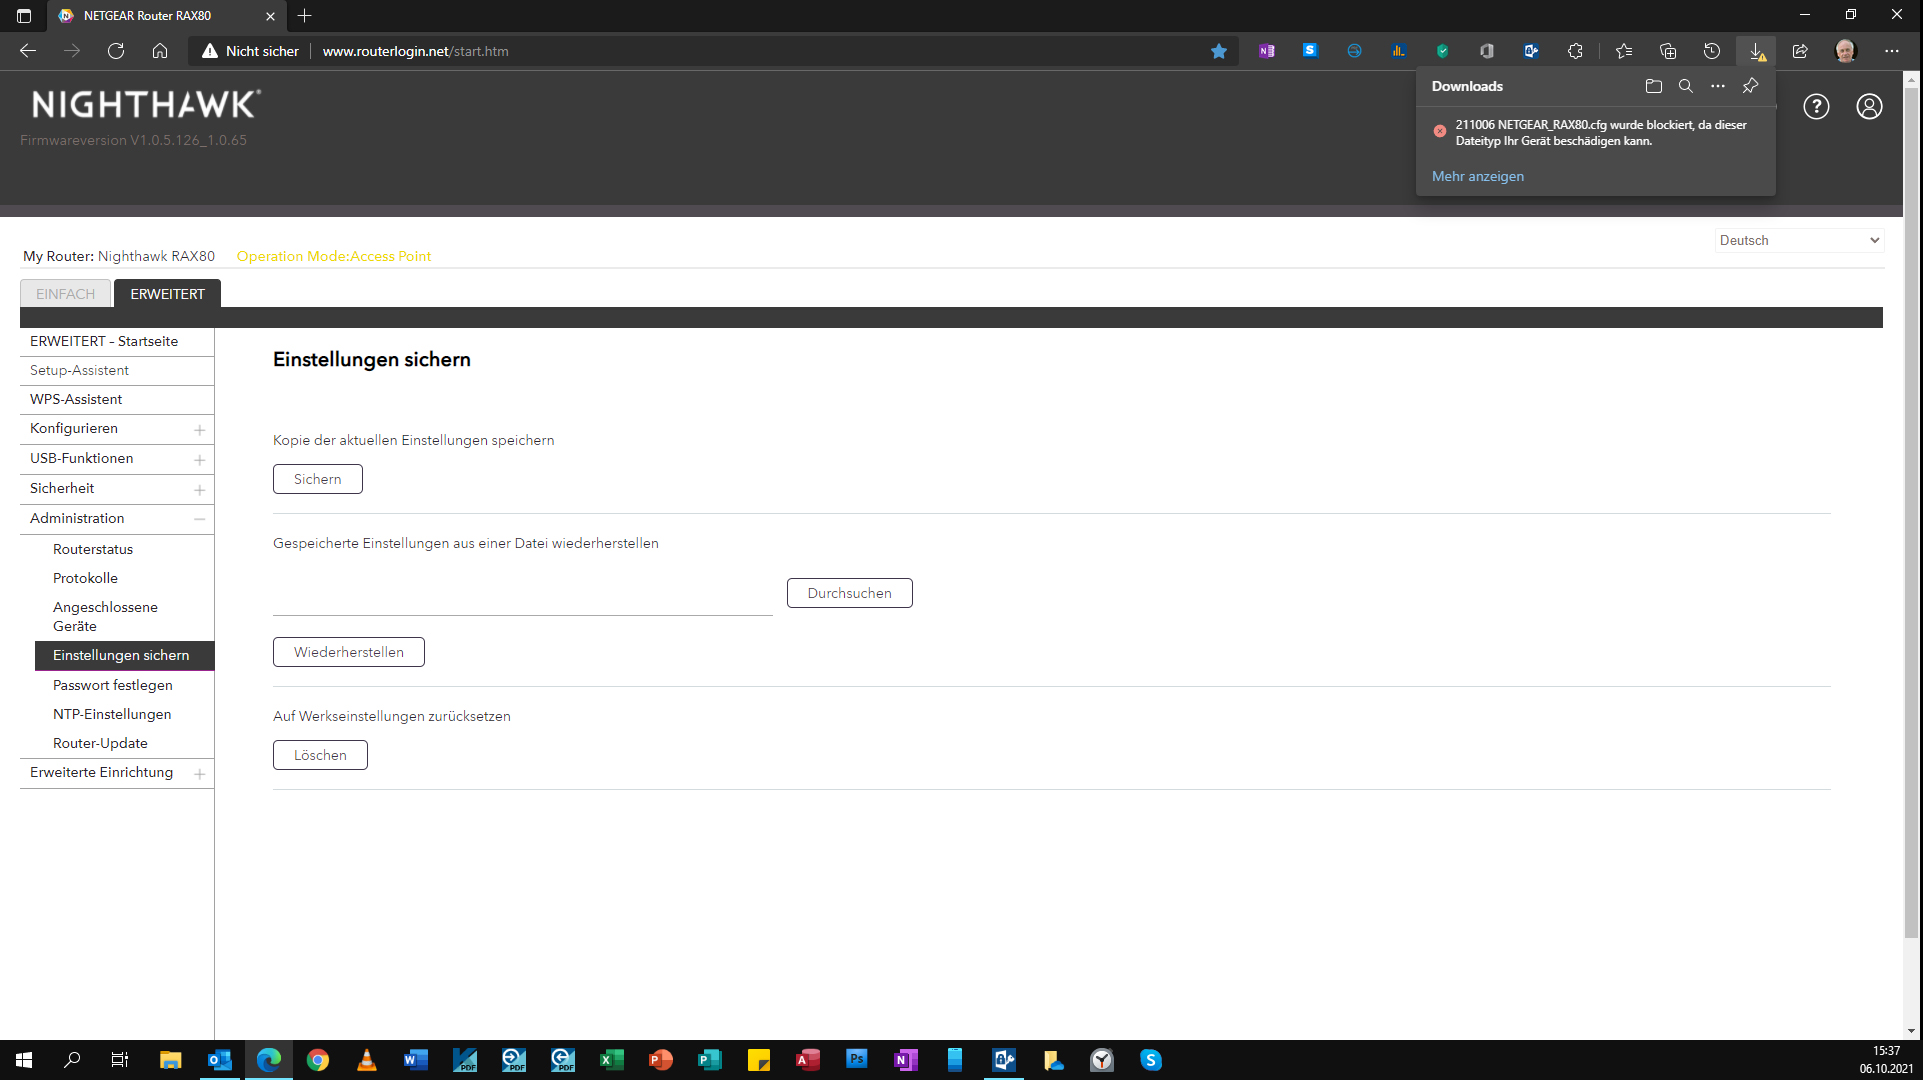The width and height of the screenshot is (1923, 1080).
Task: Expand the Konfigurieren menu section
Action: 199,430
